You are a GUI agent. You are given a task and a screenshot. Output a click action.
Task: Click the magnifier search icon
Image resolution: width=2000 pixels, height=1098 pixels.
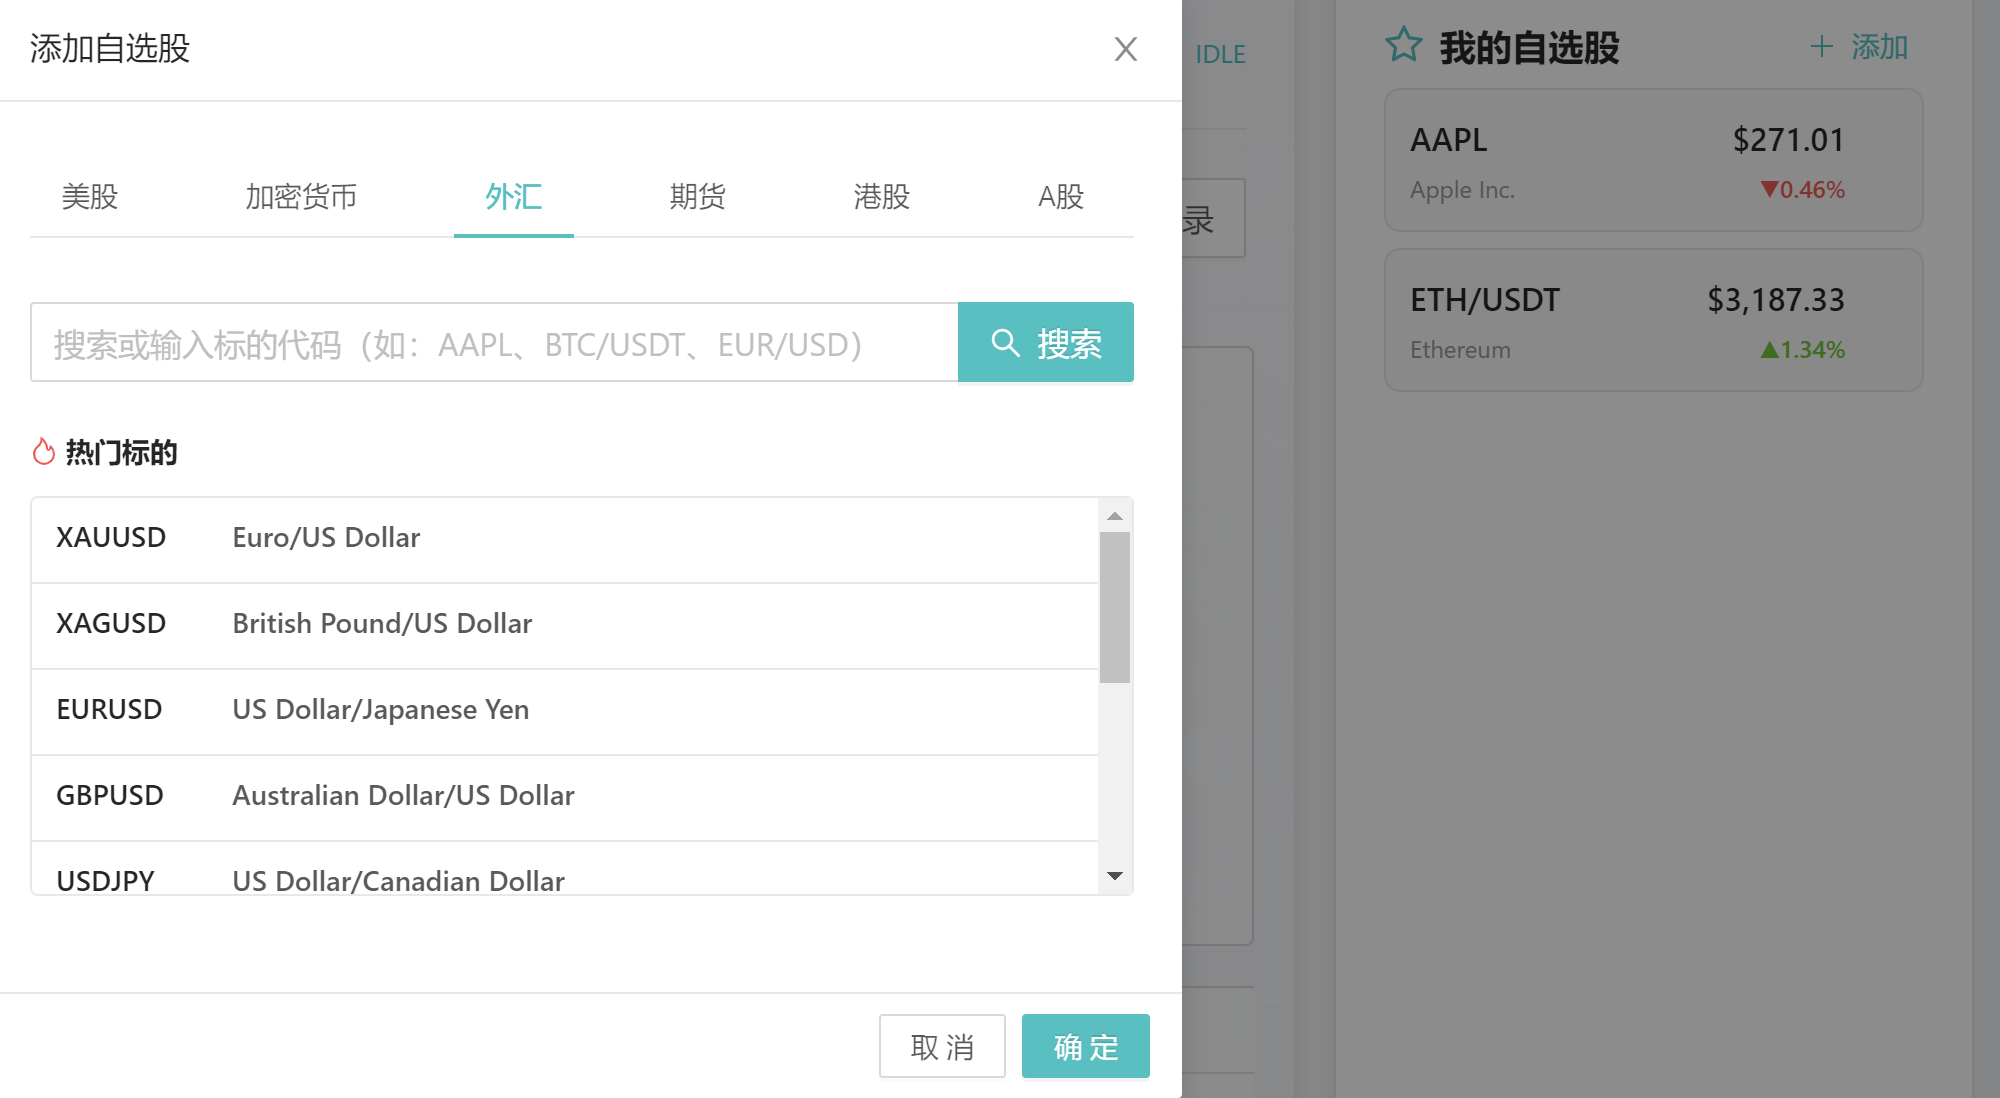(1005, 343)
